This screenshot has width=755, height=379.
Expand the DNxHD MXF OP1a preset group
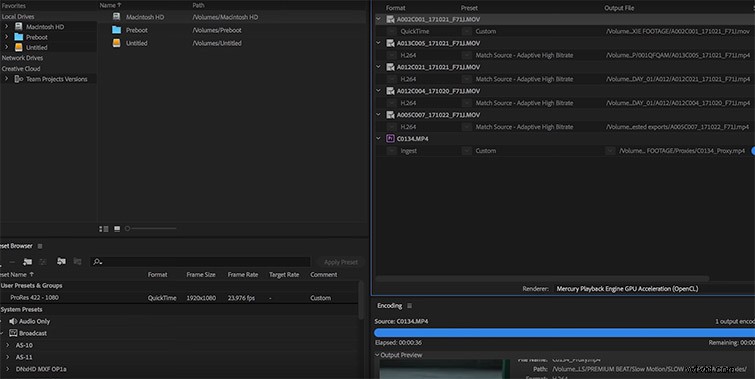coord(7,369)
